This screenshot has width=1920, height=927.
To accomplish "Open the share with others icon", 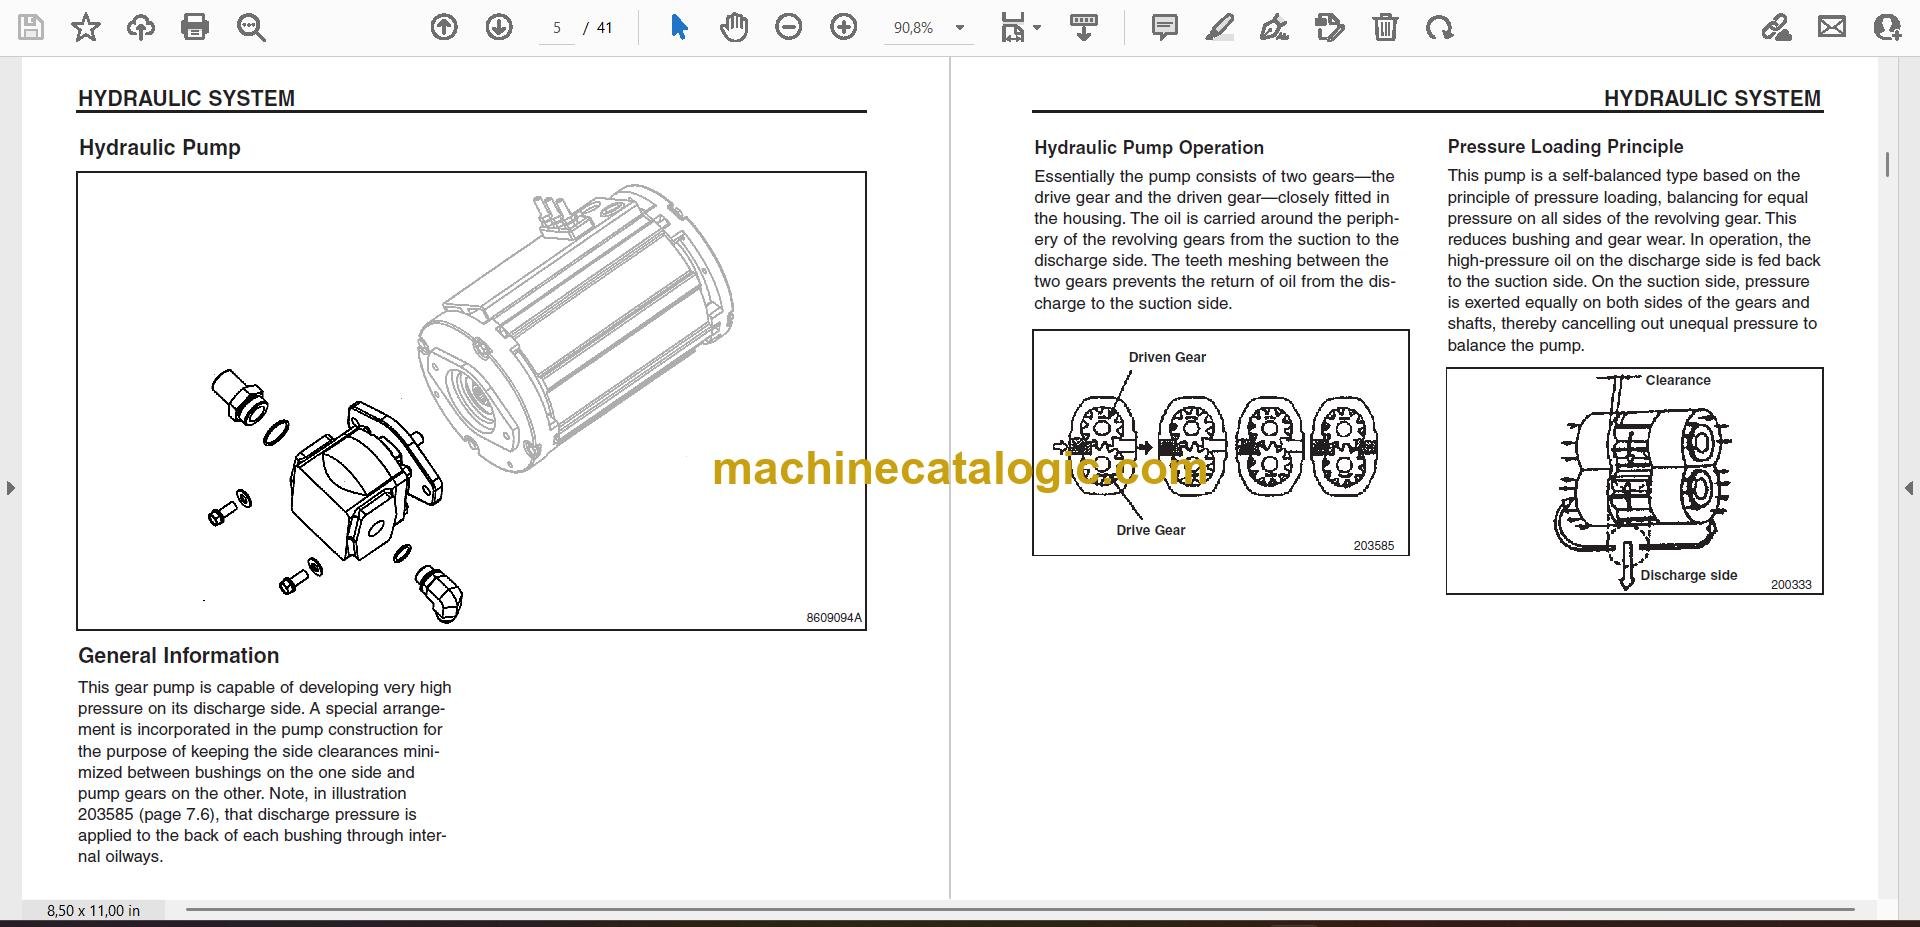I will 1887,27.
